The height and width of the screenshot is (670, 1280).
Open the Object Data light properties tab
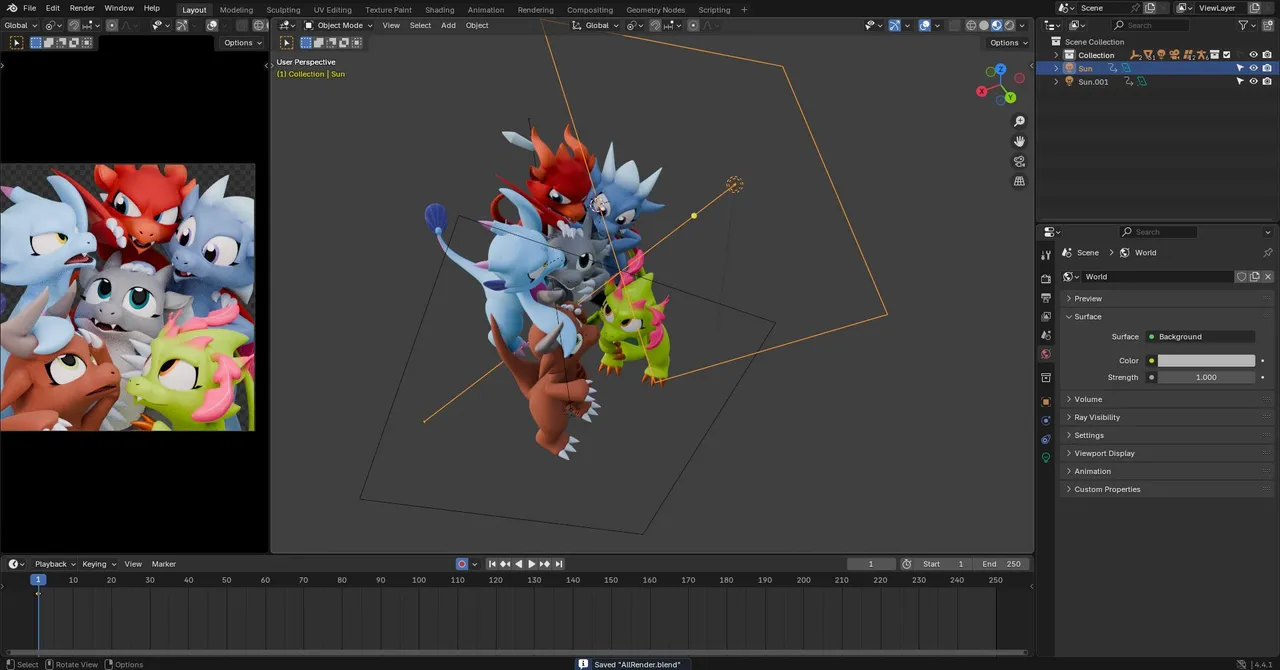coord(1046,458)
